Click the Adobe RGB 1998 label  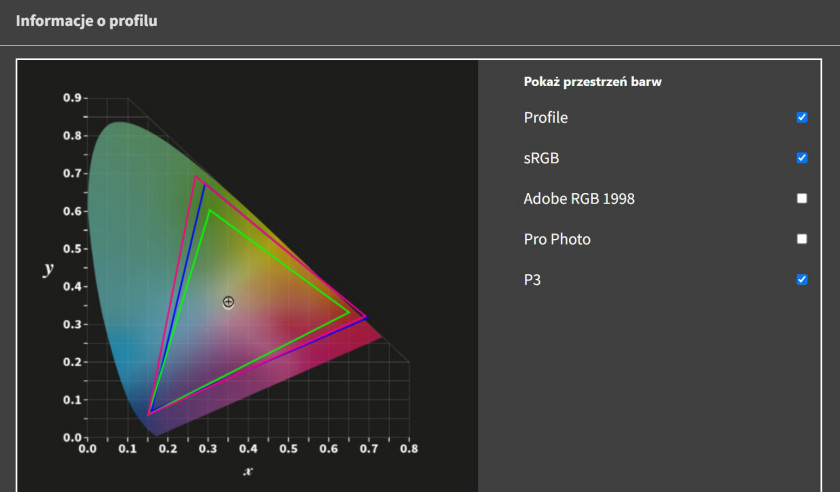pos(579,199)
